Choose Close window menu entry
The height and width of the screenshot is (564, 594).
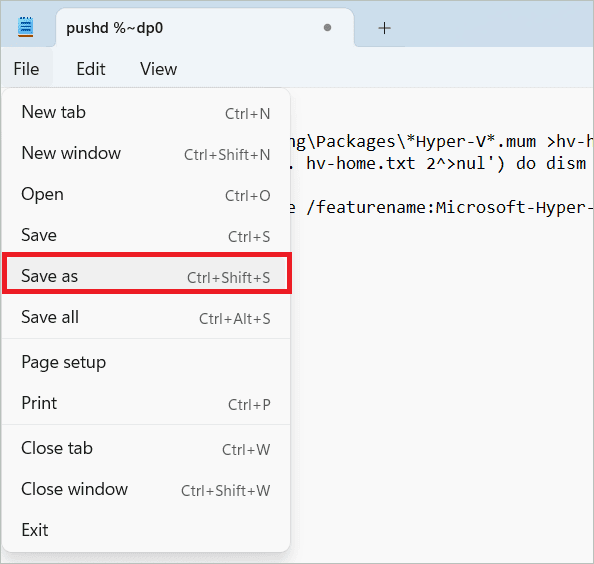tap(146, 489)
